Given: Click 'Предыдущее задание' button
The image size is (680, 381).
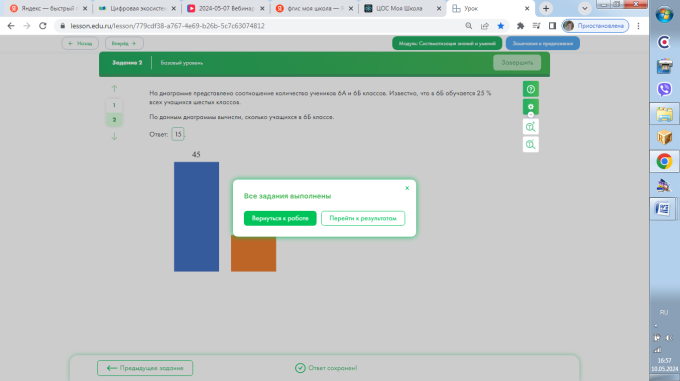Looking at the screenshot, I should (x=145, y=368).
